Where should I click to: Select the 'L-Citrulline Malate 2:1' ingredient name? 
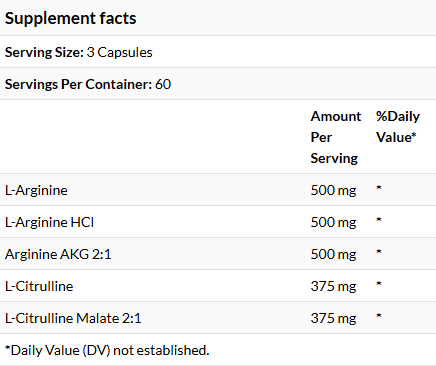pos(73,318)
